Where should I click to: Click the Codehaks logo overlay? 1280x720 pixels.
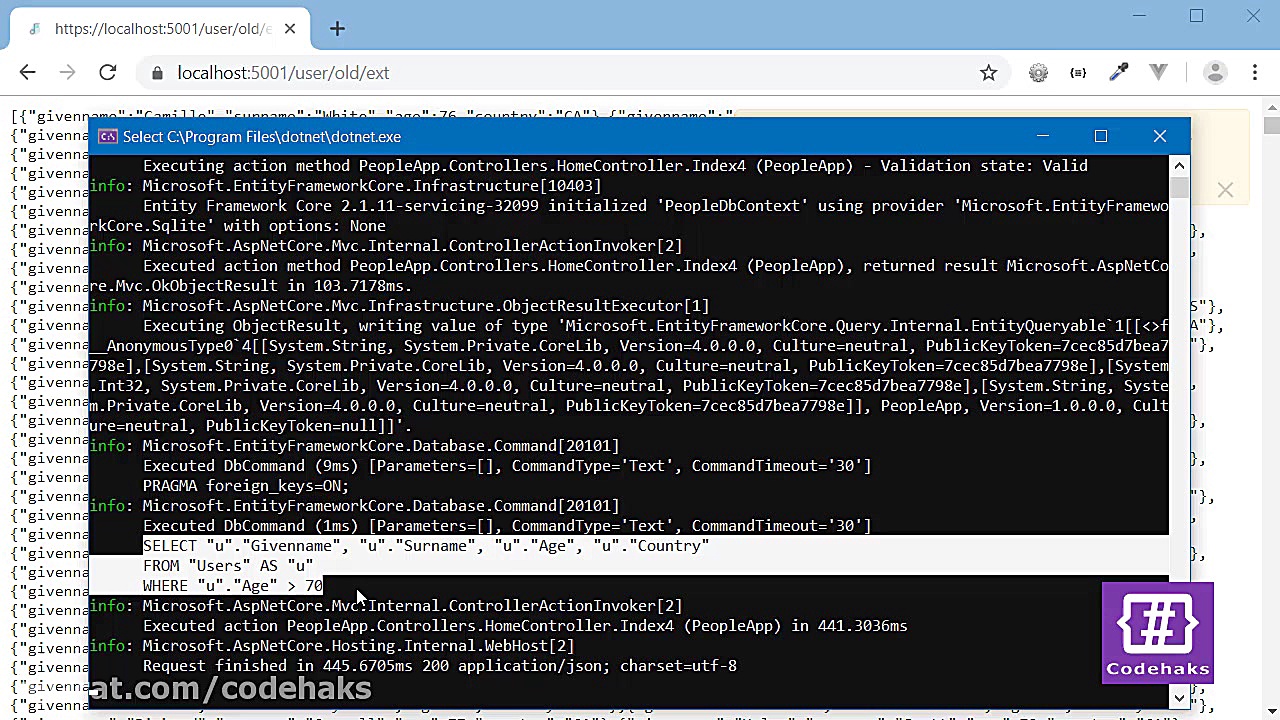[1157, 633]
